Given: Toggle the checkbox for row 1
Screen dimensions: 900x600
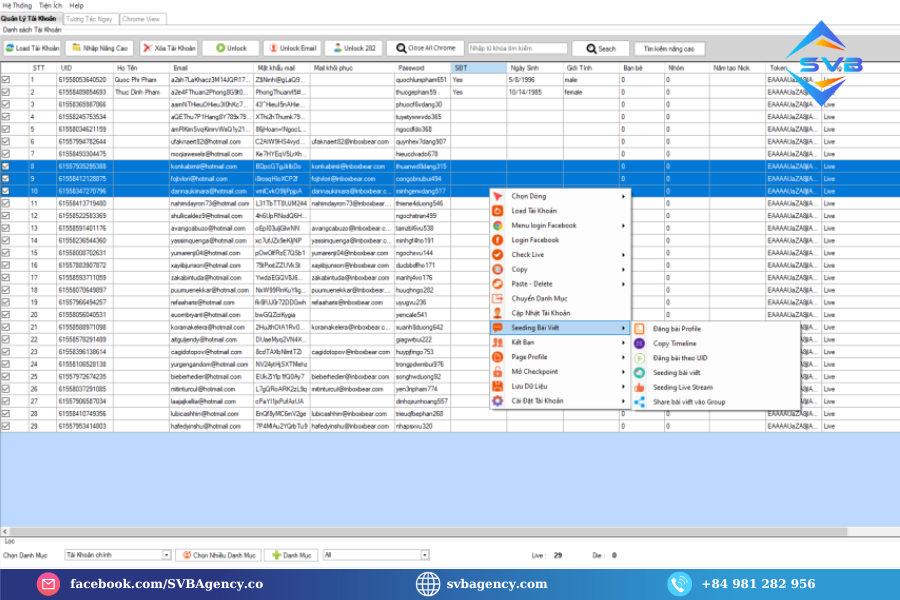Looking at the screenshot, I should [x=6, y=79].
